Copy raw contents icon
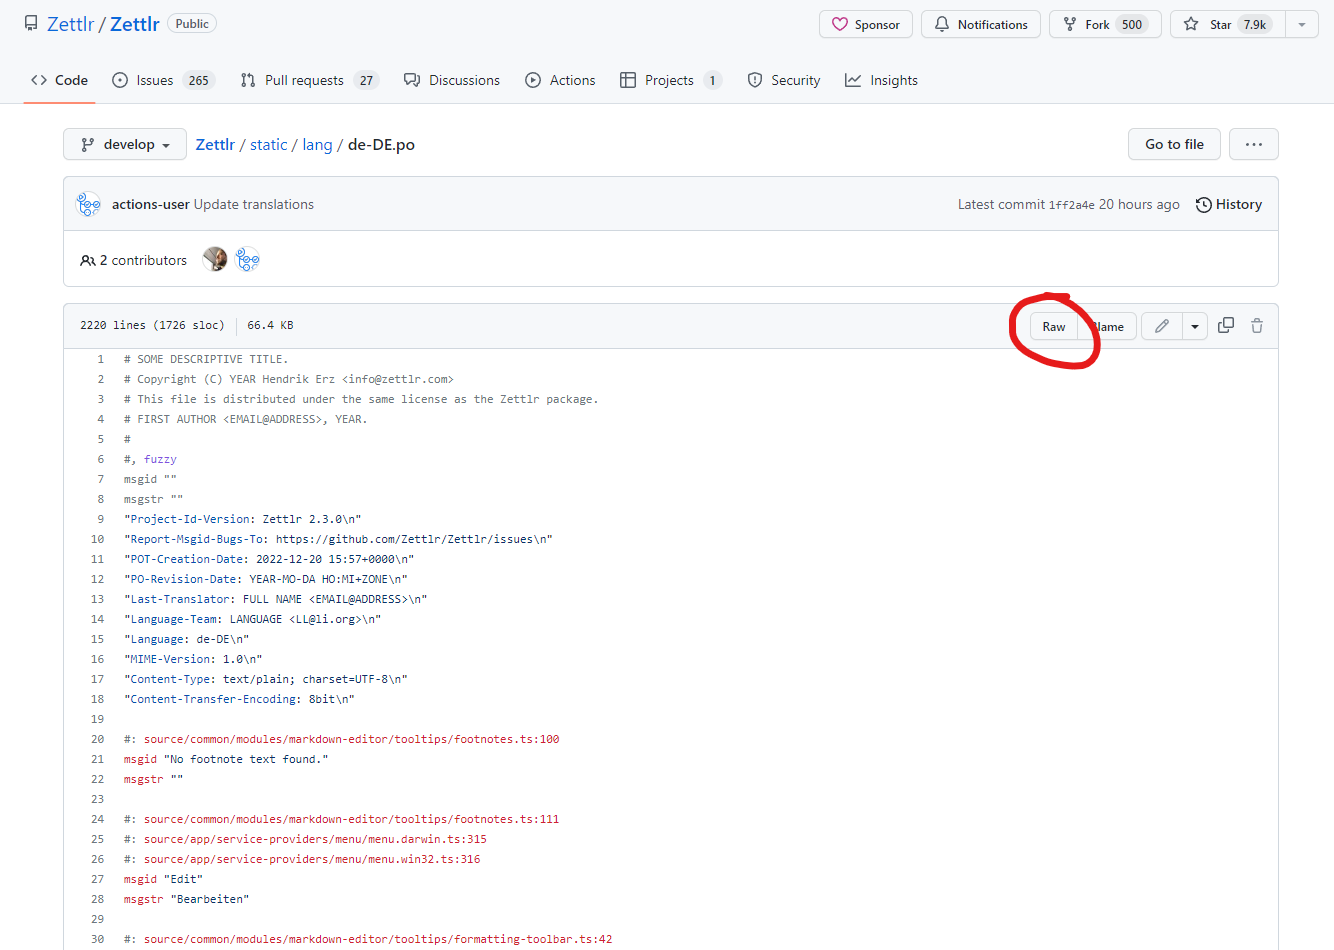The image size is (1334, 950). click(1226, 325)
